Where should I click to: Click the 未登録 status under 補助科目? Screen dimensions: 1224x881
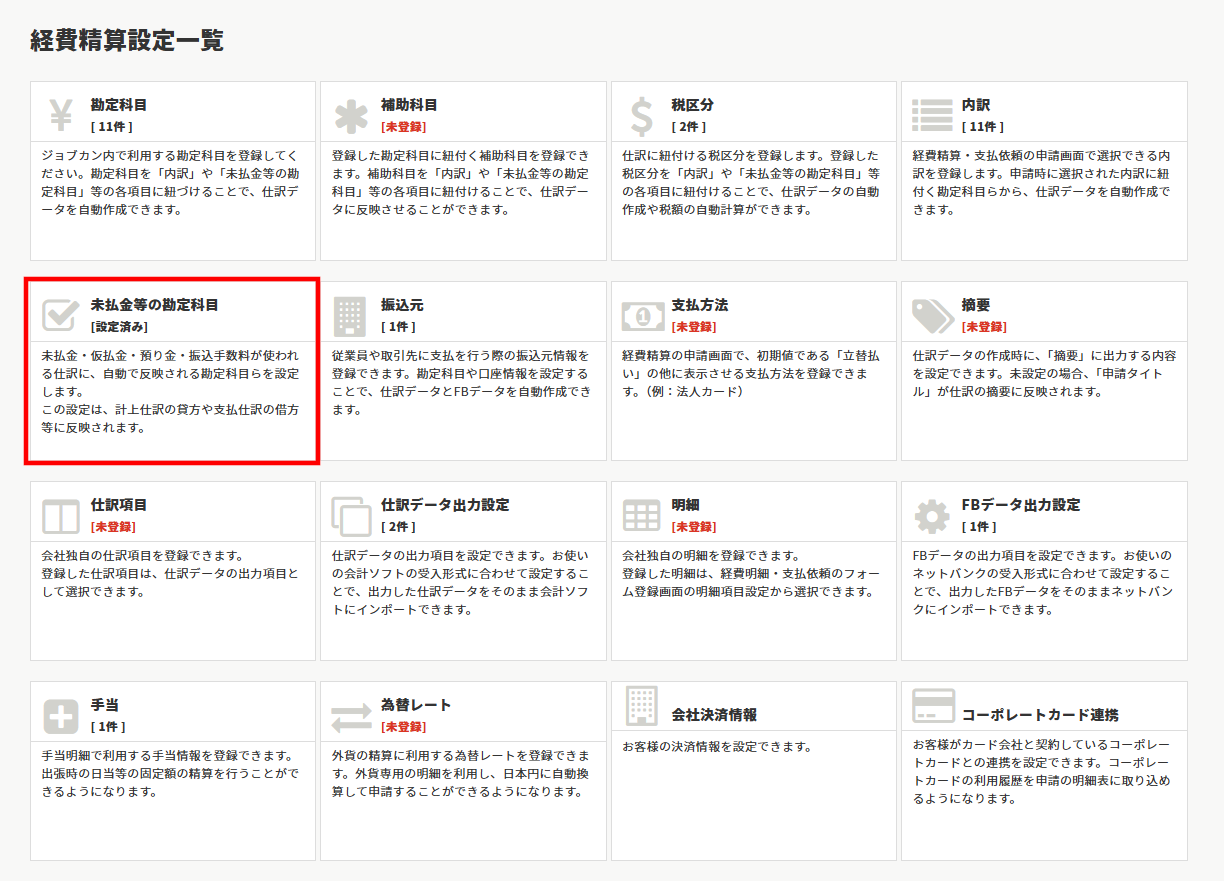click(403, 127)
